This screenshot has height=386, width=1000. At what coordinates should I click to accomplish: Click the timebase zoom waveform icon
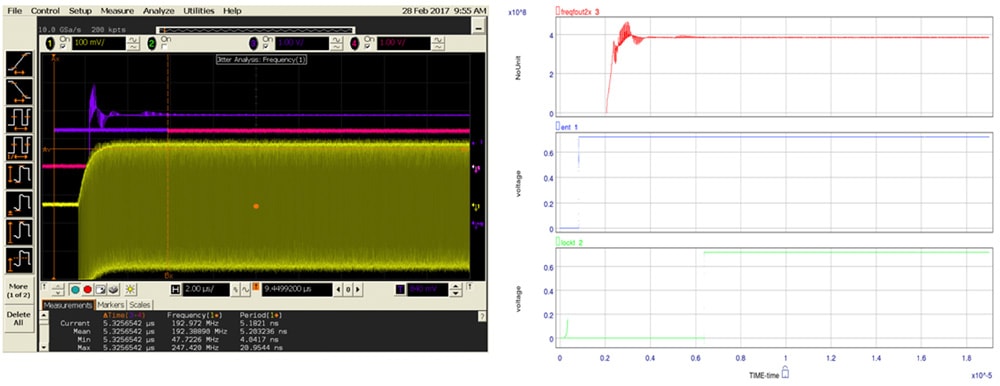pos(246,289)
